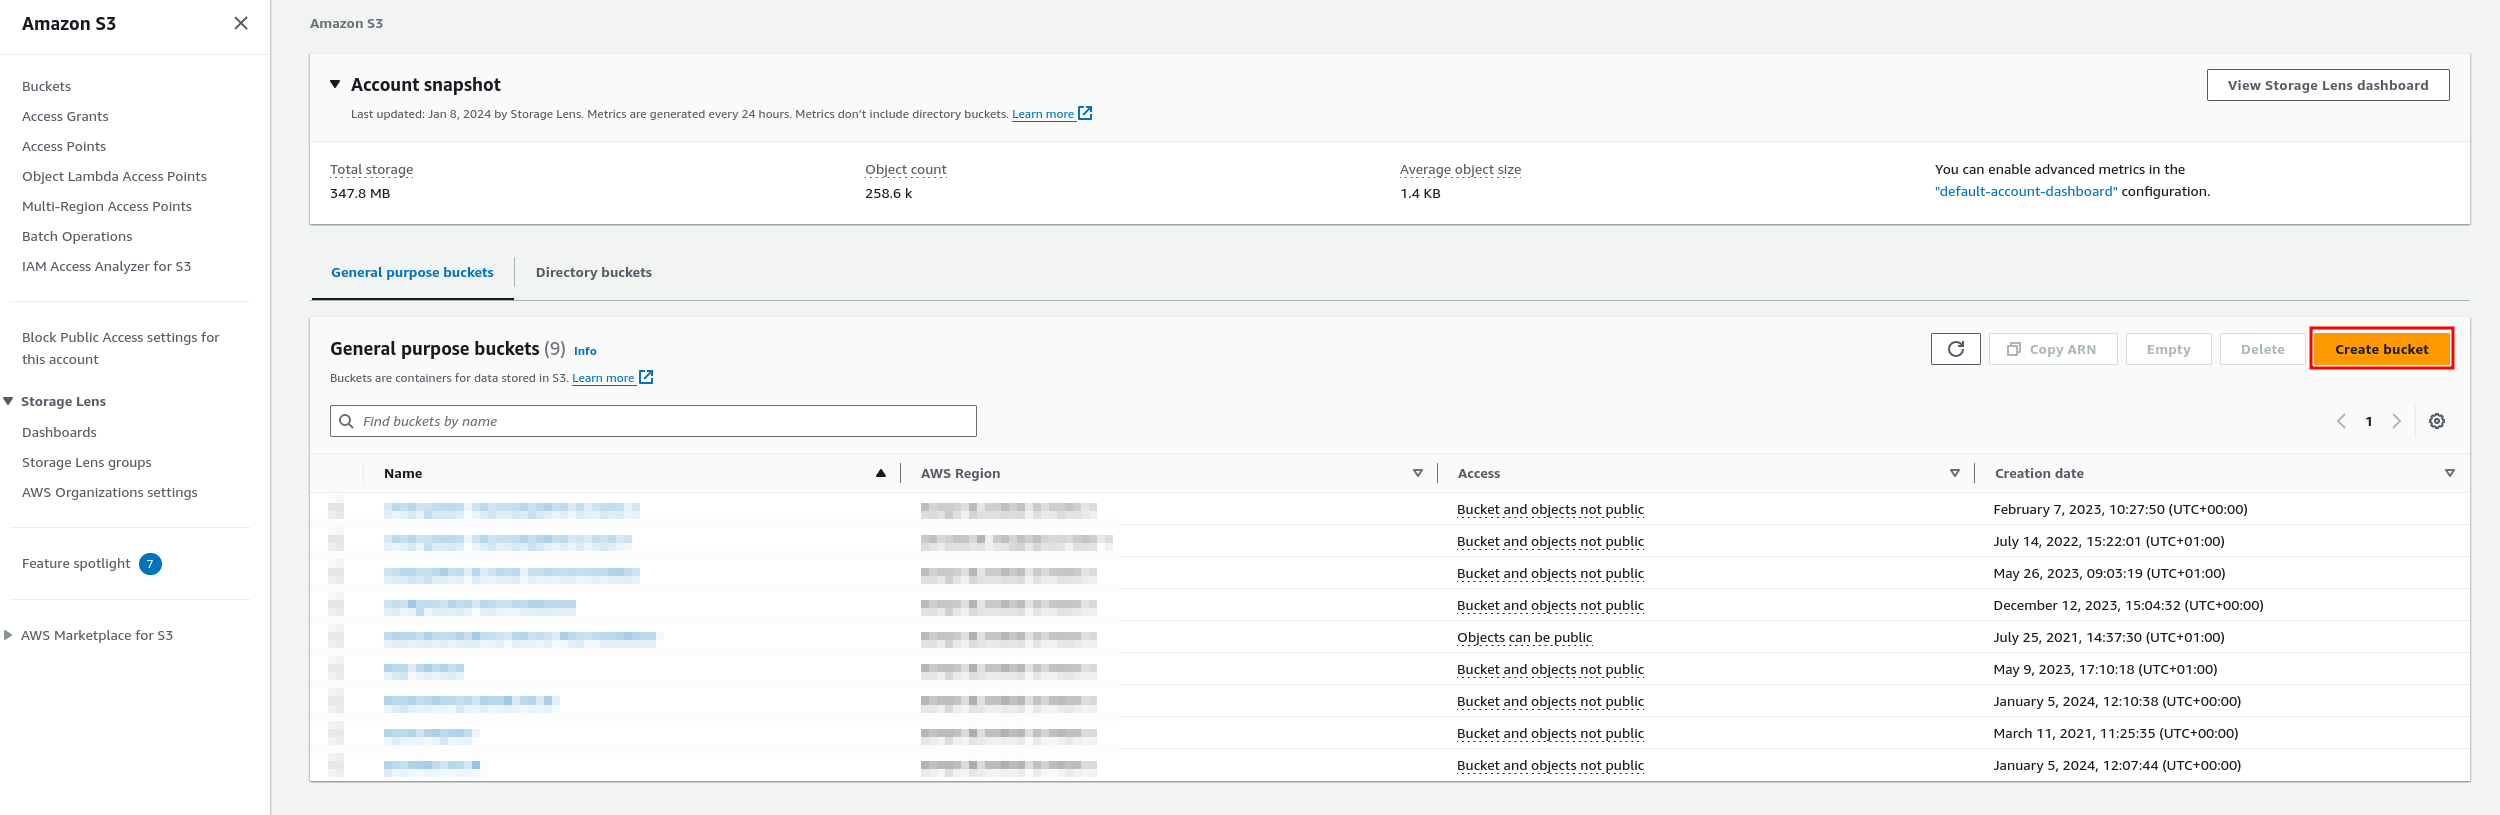The width and height of the screenshot is (2500, 815).
Task: Click View Storage Lens dashboard button
Action: pos(2328,85)
